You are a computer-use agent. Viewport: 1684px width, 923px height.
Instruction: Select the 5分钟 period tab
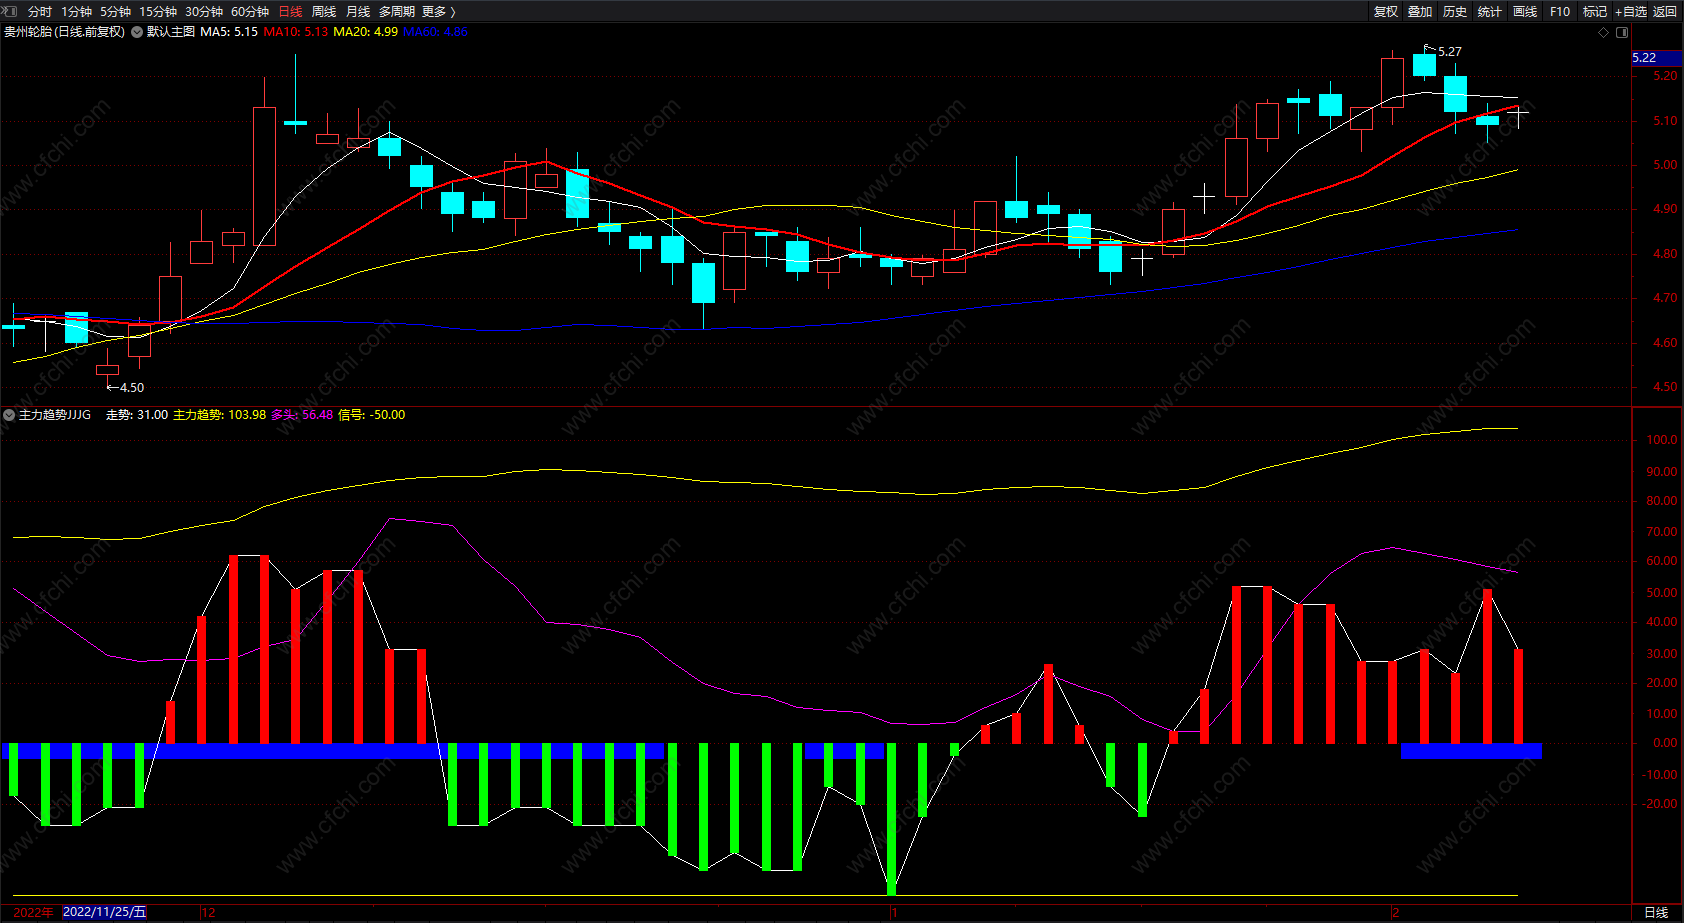click(x=115, y=12)
